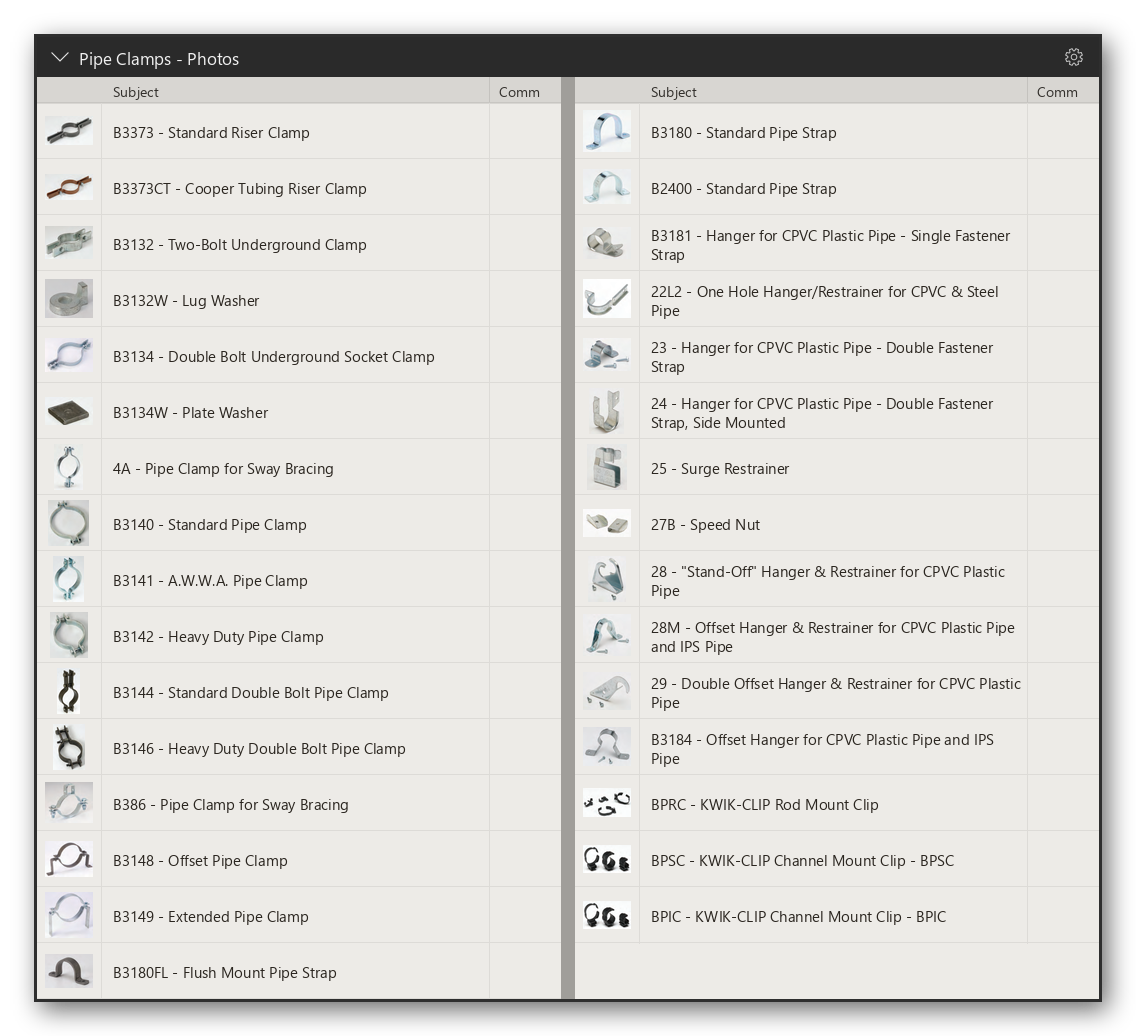The image size is (1136, 1036).
Task: Click the text 'B3134 - Double Bolt Underground Socket Clamp'
Action: [274, 357]
